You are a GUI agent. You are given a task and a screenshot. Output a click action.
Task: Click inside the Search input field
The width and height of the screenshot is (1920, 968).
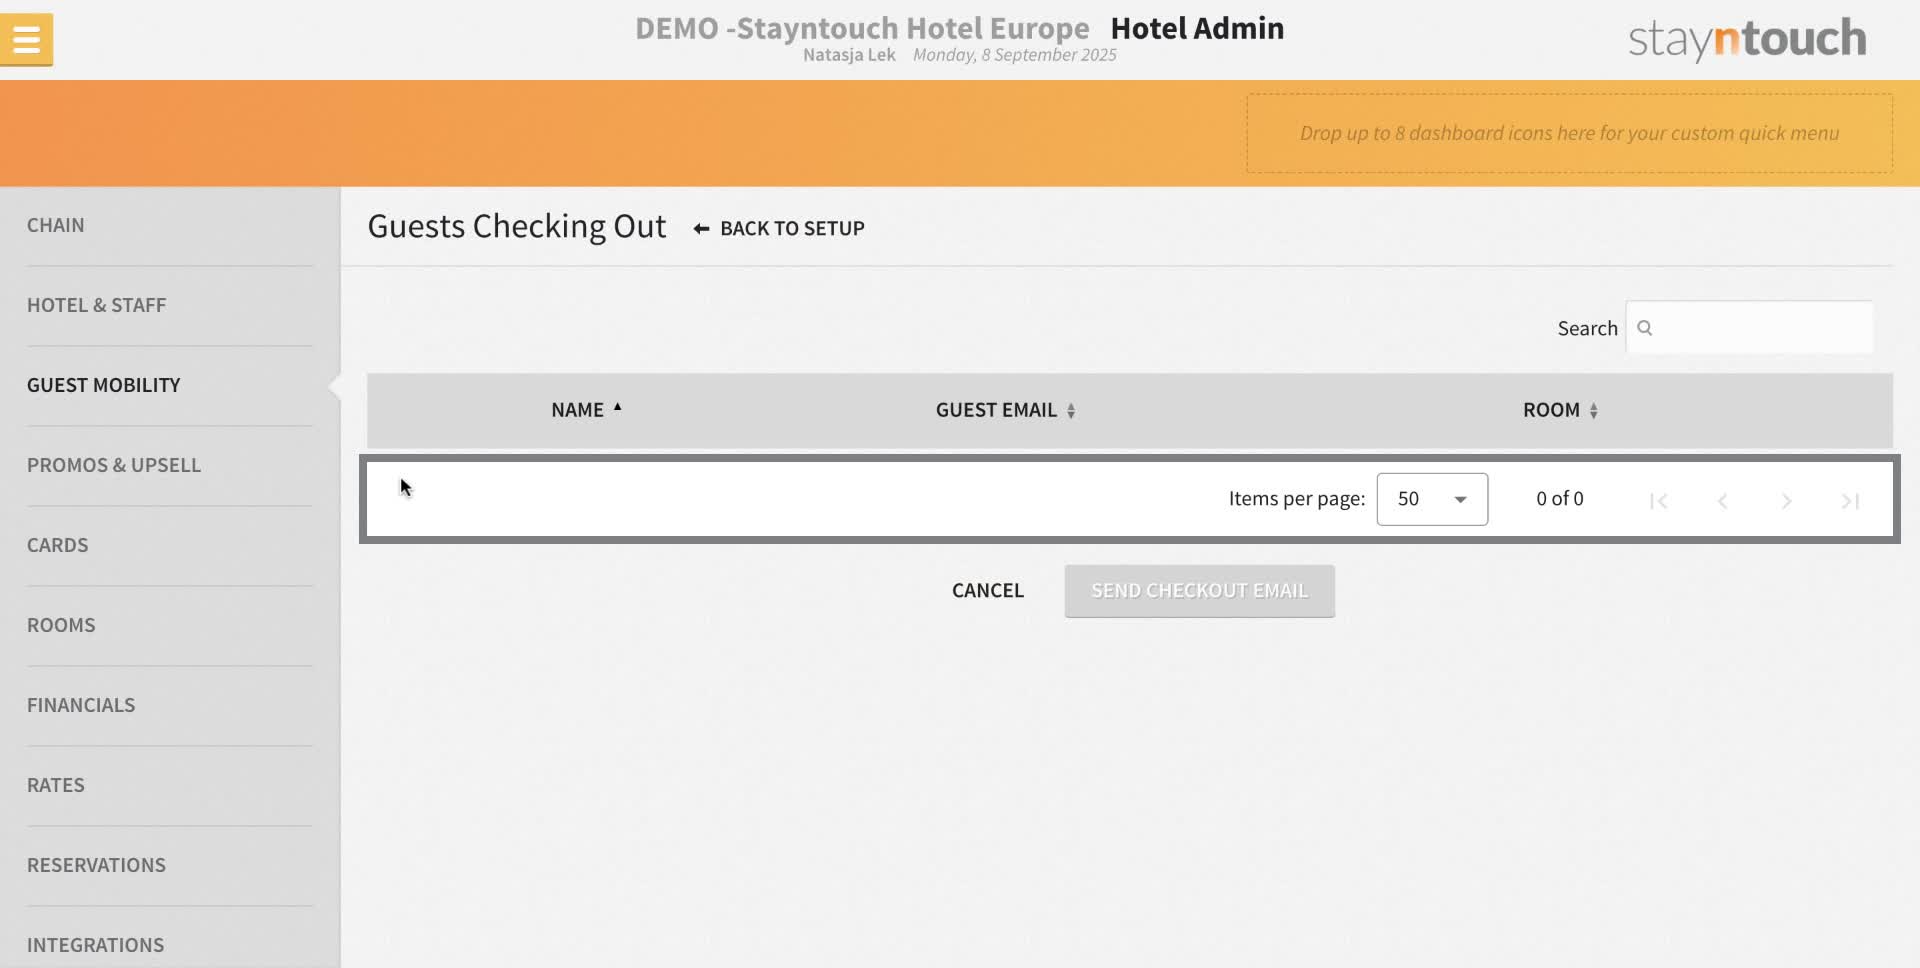1760,327
